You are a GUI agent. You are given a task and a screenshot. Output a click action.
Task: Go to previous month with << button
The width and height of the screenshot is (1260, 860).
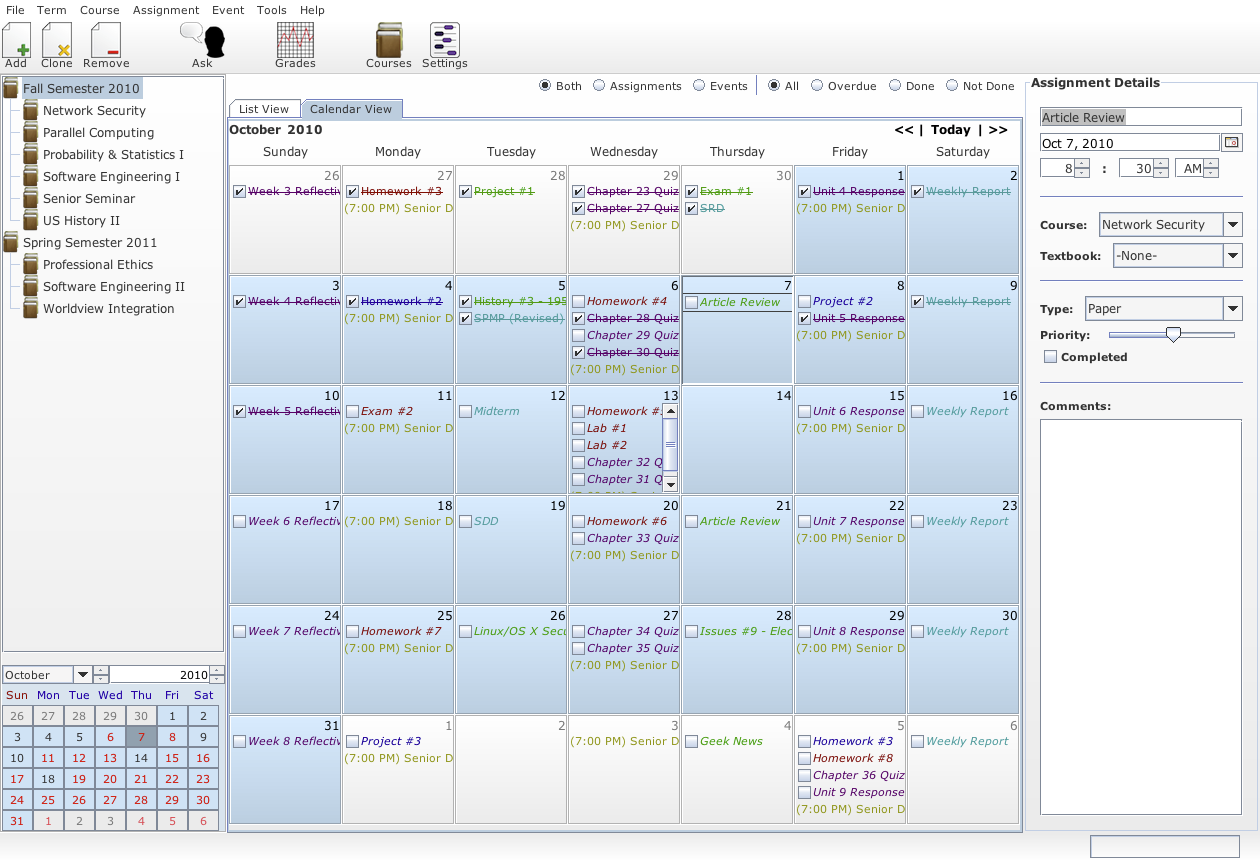904,130
